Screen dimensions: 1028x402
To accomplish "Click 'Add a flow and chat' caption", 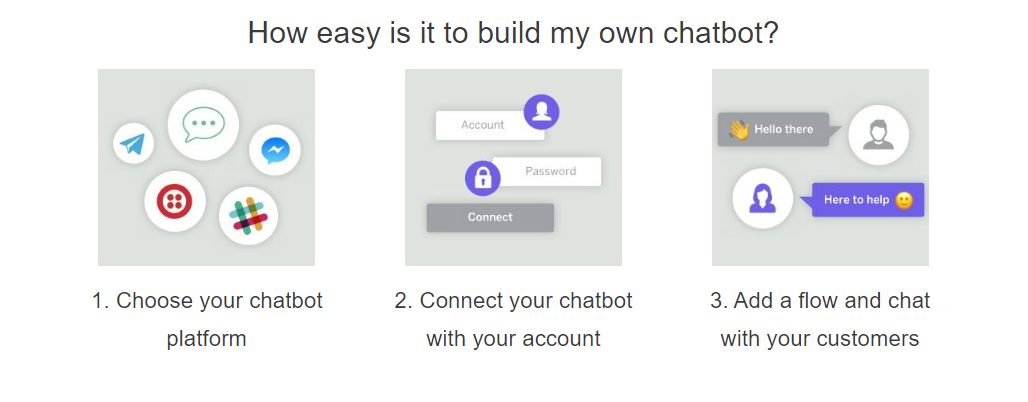I will 820,301.
